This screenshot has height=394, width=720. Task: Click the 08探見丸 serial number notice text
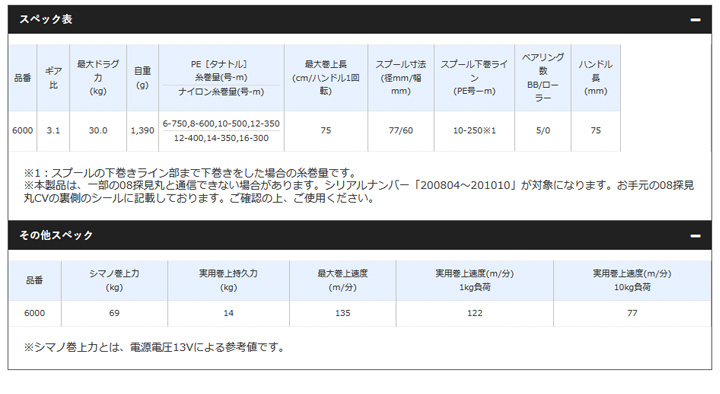pos(359,192)
